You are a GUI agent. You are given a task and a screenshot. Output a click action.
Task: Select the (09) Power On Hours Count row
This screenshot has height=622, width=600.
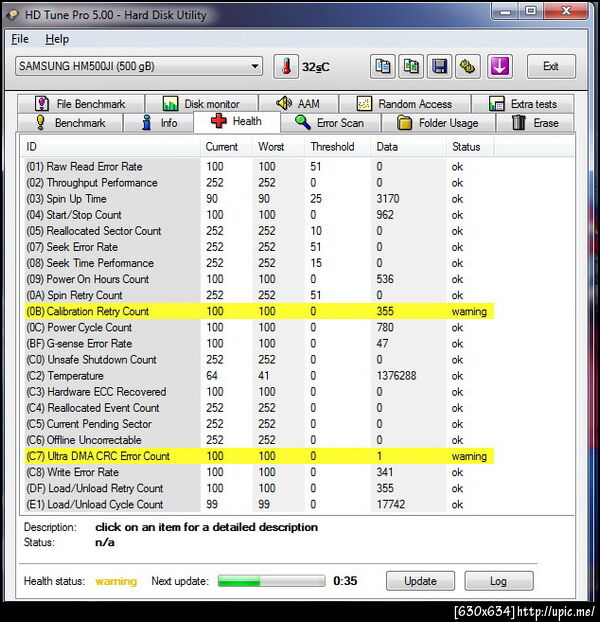pos(257,279)
